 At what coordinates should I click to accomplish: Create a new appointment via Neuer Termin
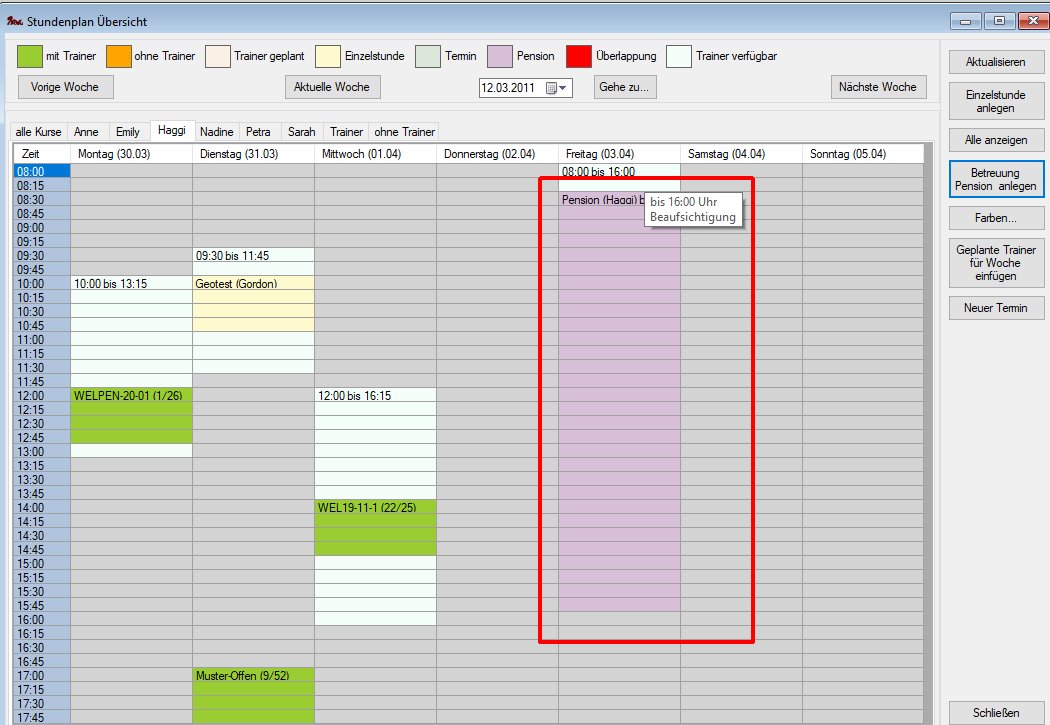click(x=995, y=308)
